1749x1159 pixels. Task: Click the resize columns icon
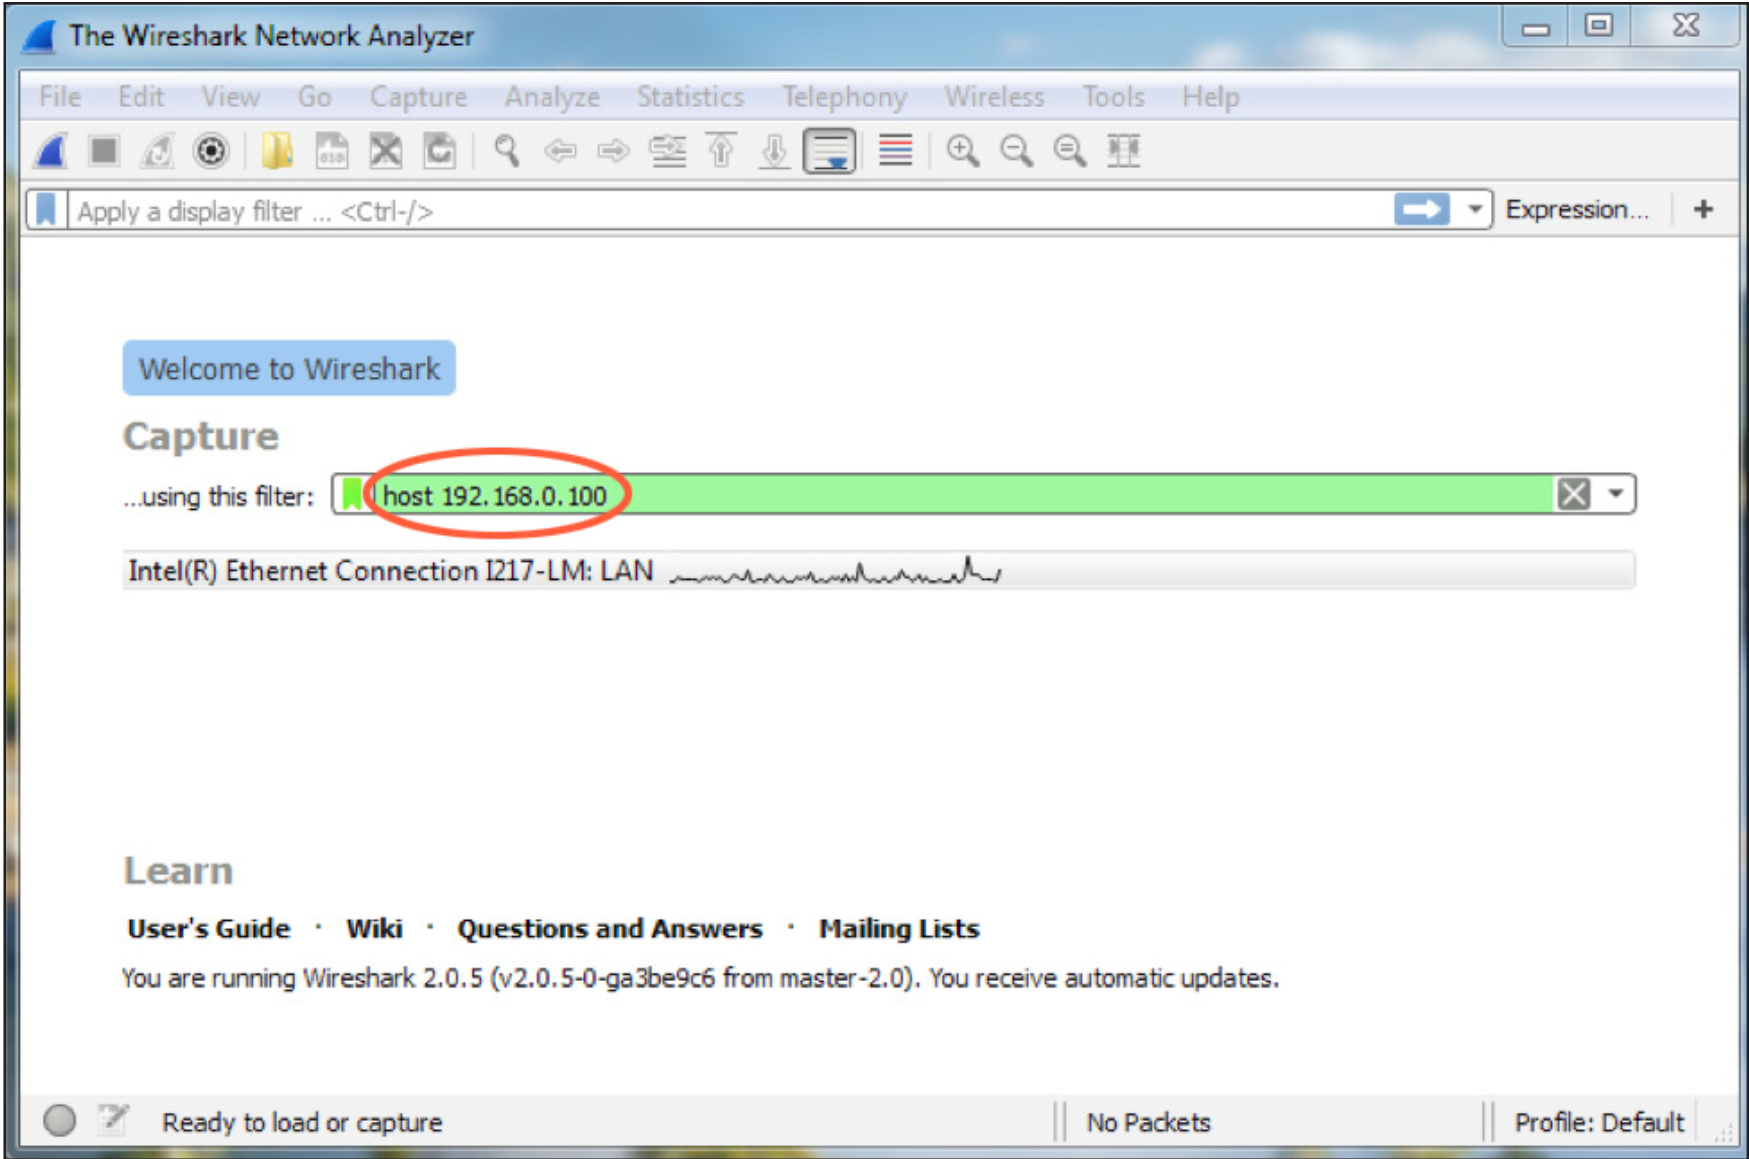click(x=1122, y=152)
